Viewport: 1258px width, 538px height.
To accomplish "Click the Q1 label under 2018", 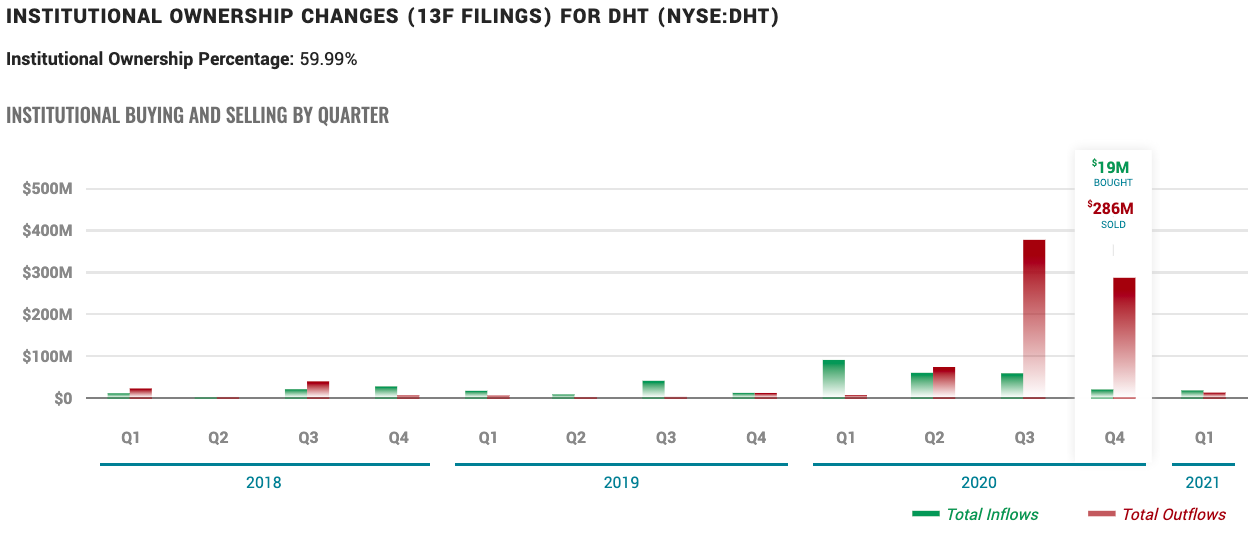I will pyautogui.click(x=130, y=438).
